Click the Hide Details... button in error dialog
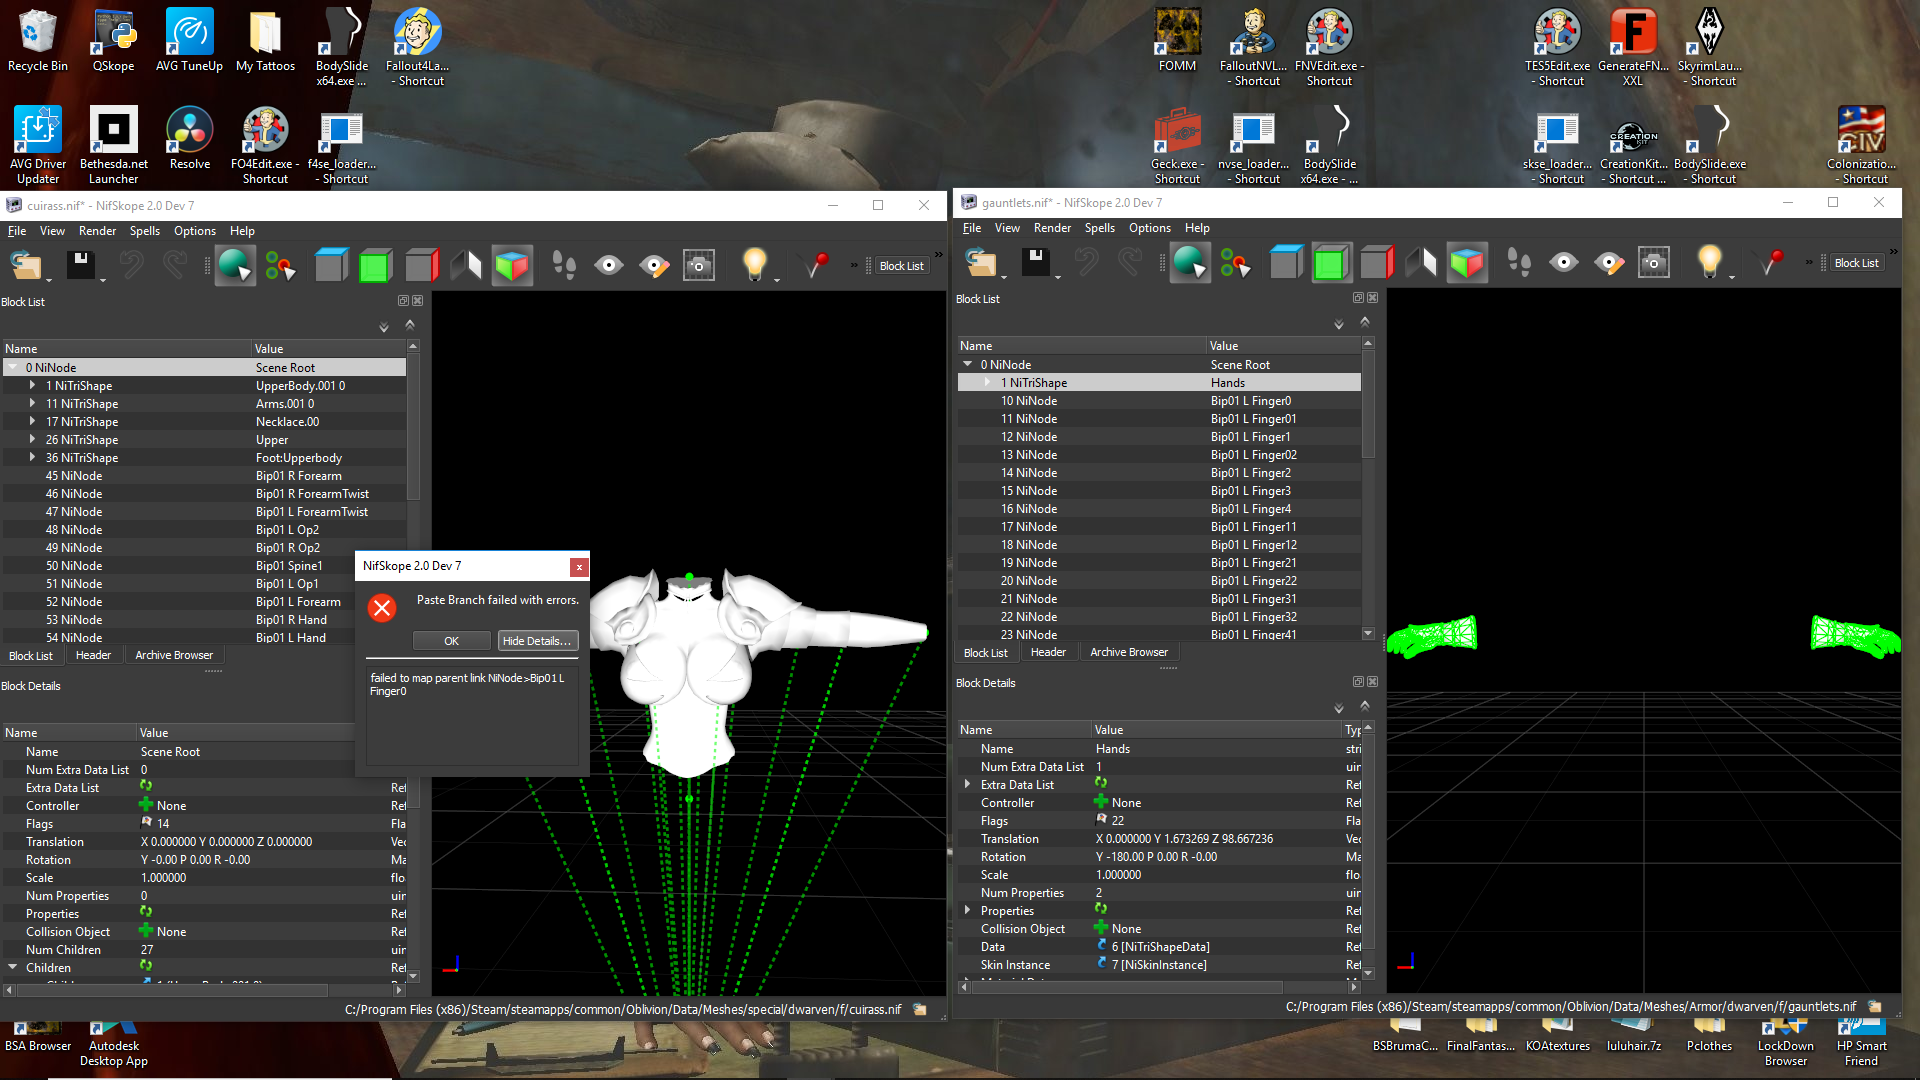1920x1080 pixels. point(537,641)
